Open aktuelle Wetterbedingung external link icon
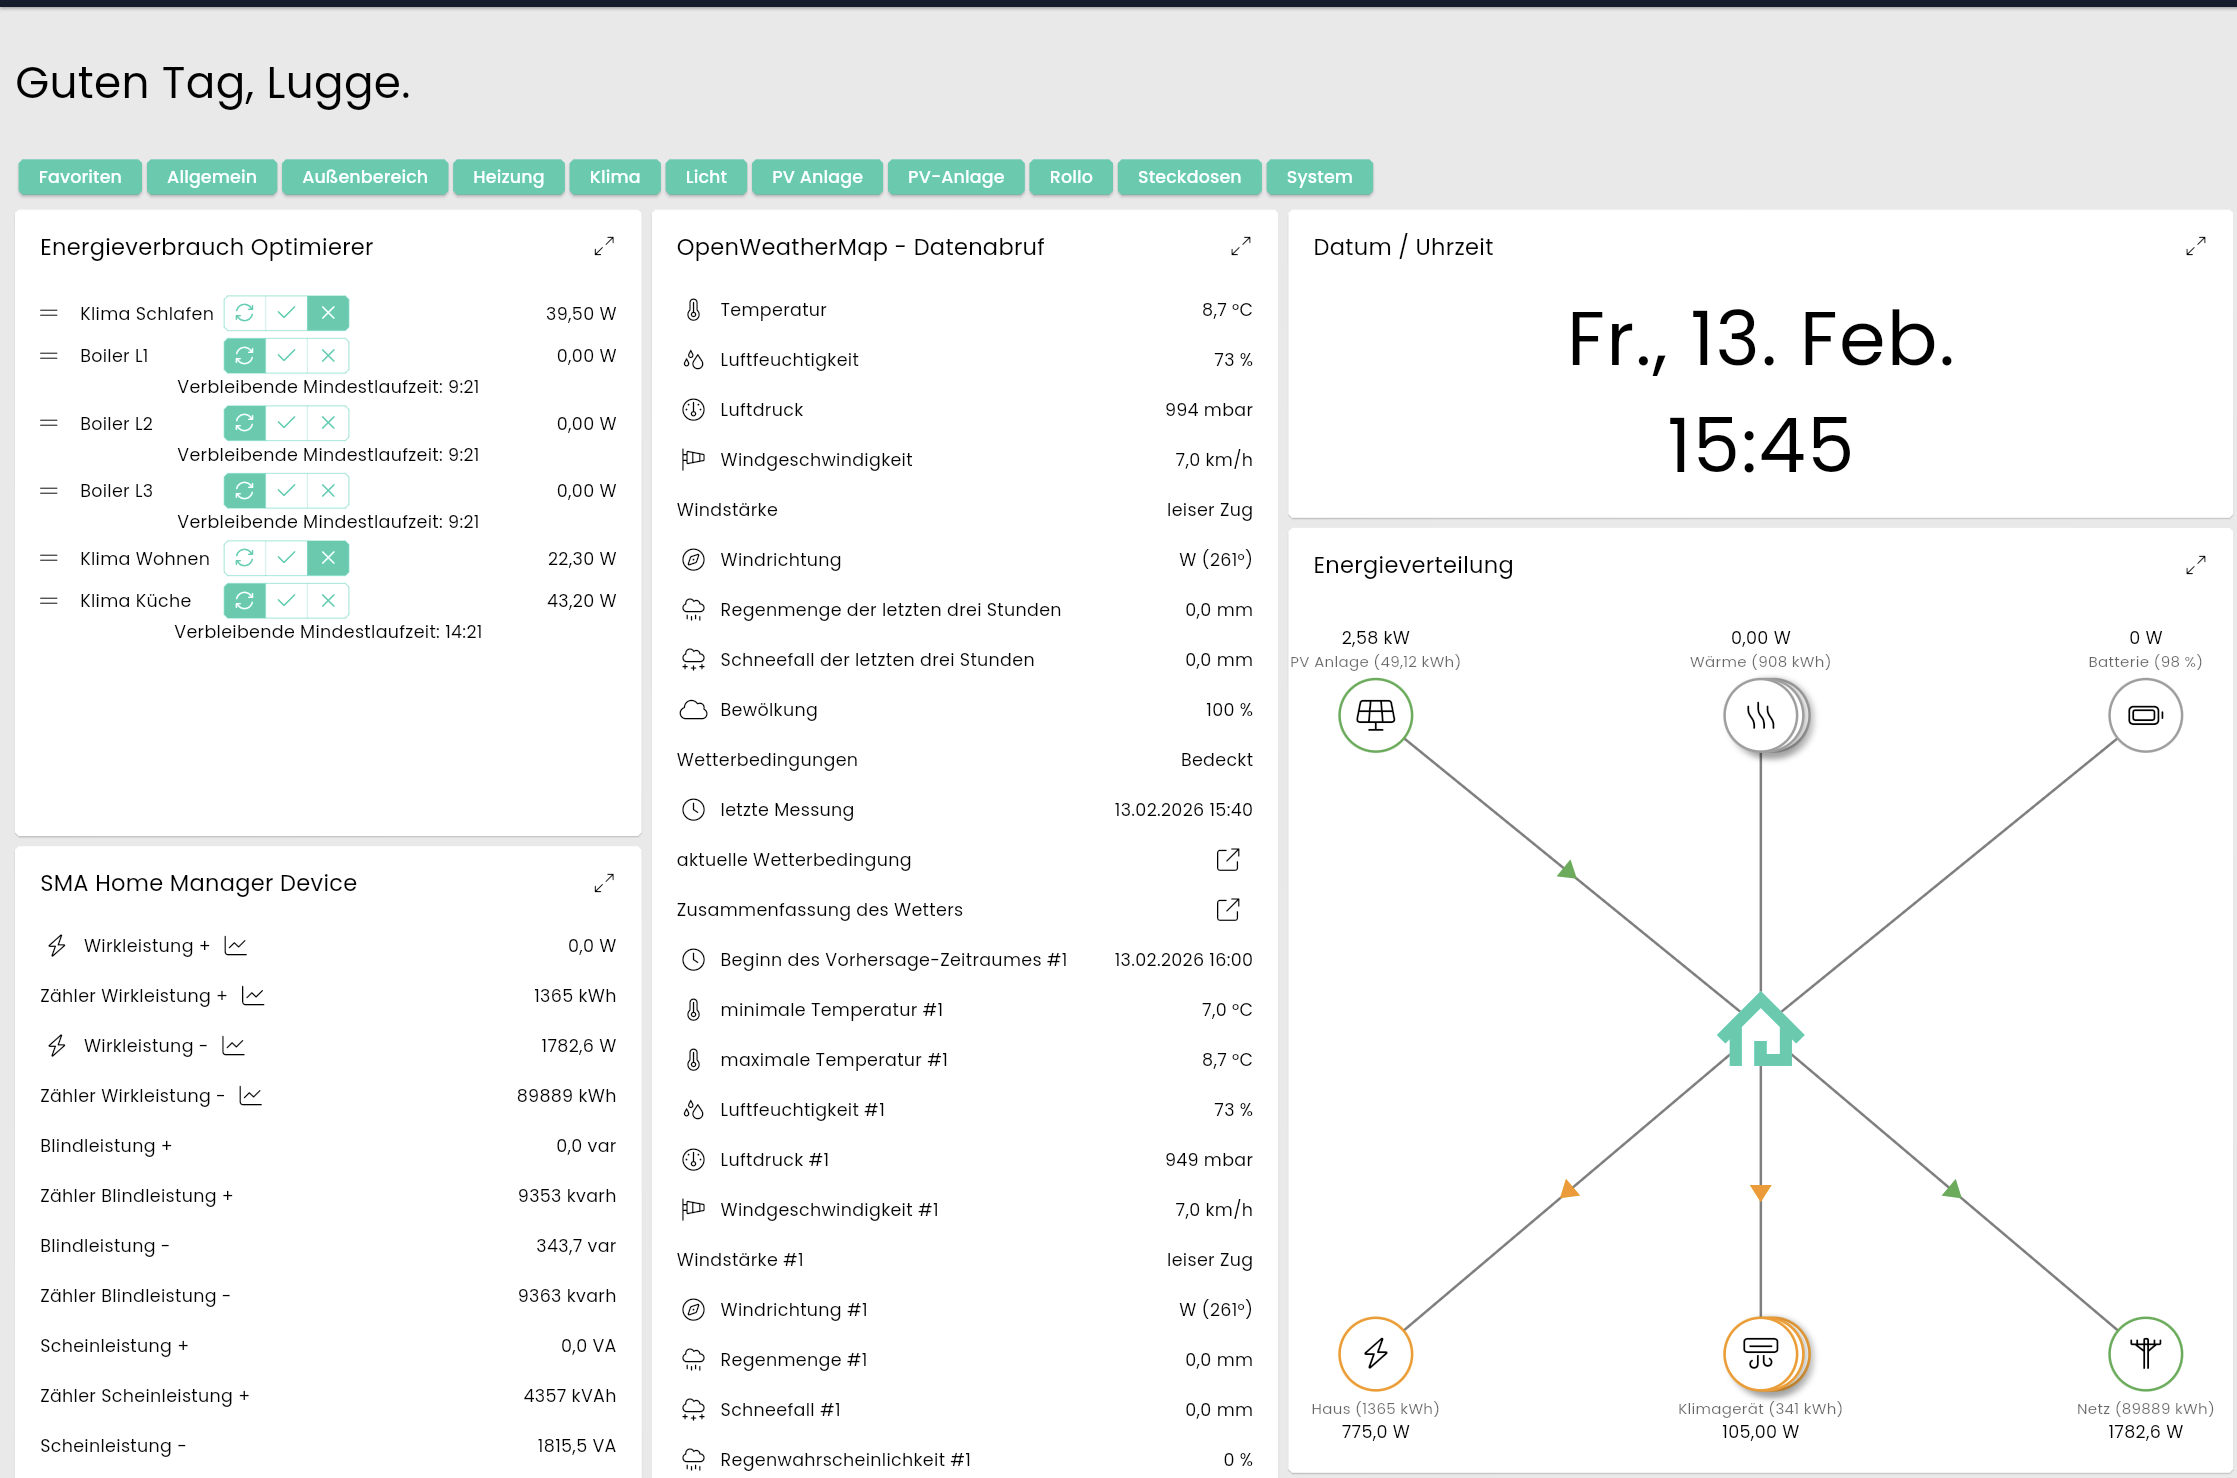 [x=1228, y=860]
